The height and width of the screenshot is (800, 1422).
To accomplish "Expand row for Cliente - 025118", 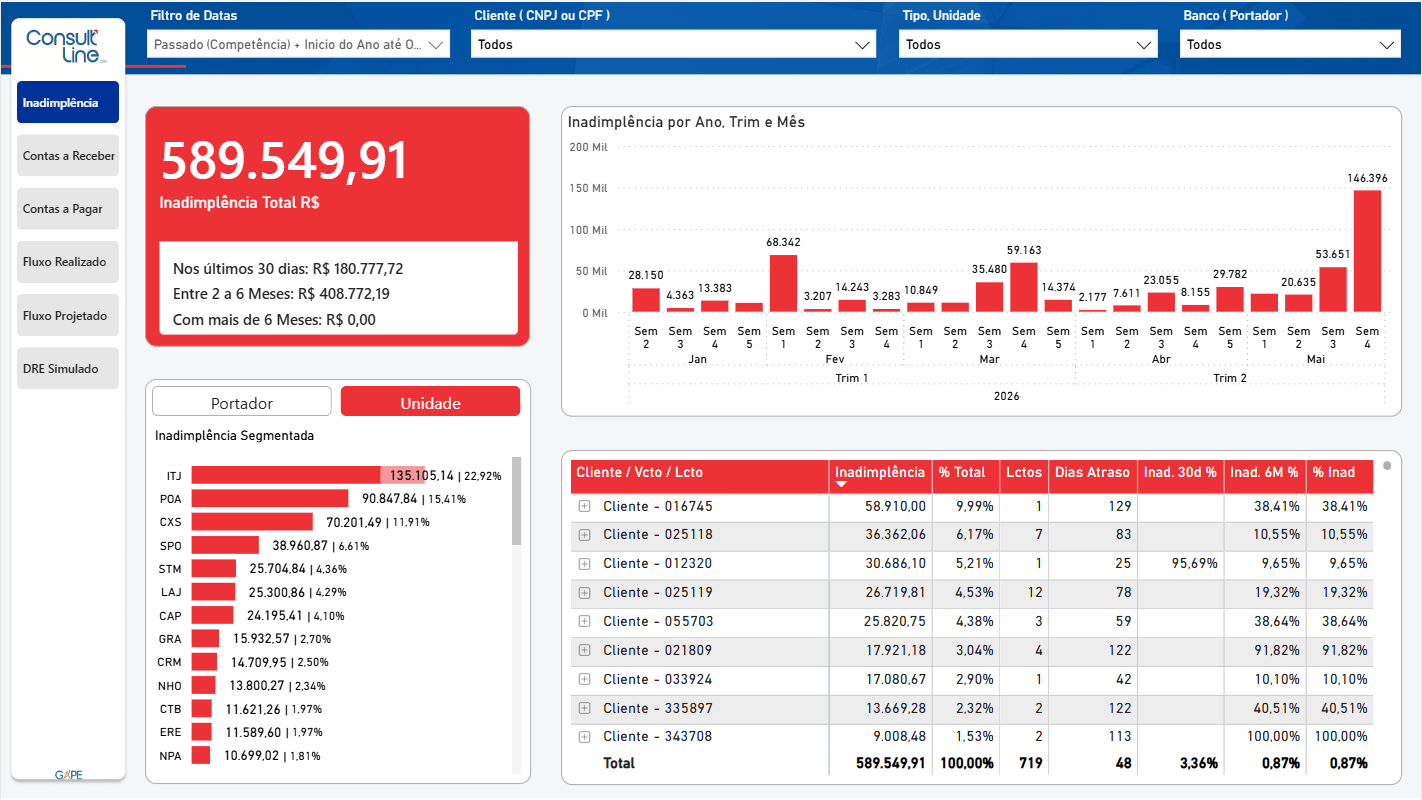I will [x=585, y=535].
